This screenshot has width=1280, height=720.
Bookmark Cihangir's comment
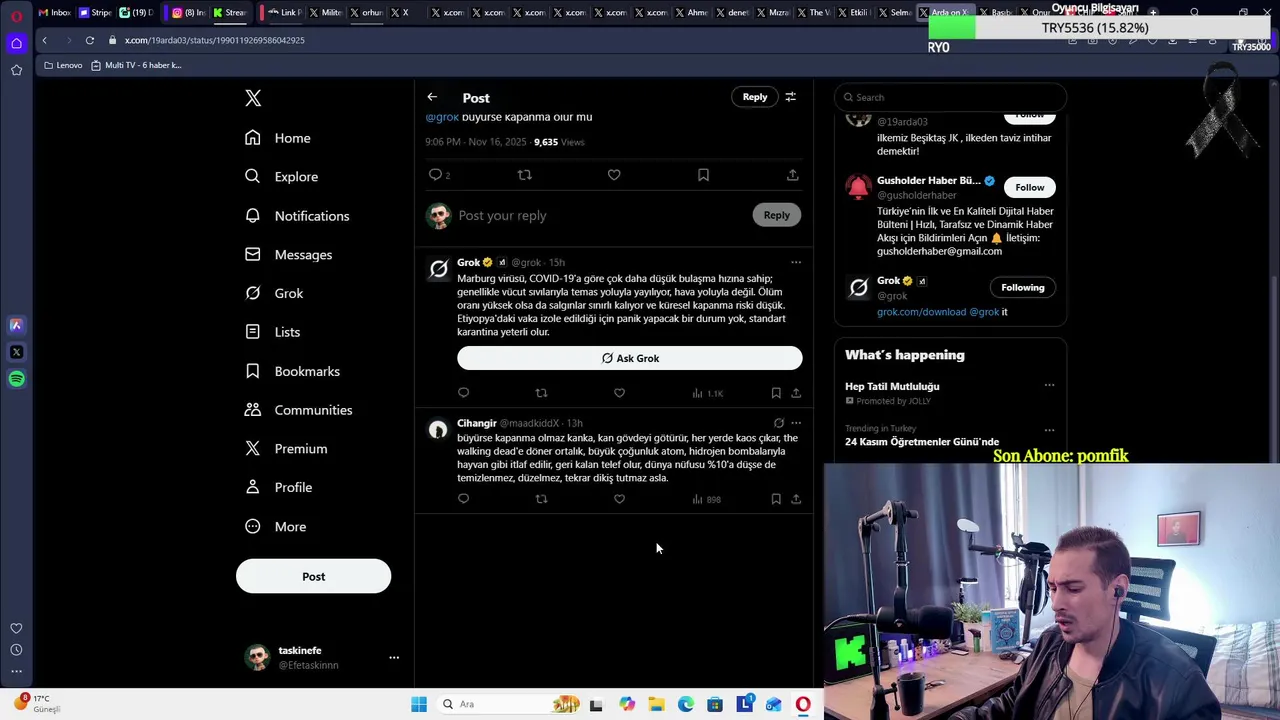[x=776, y=499]
